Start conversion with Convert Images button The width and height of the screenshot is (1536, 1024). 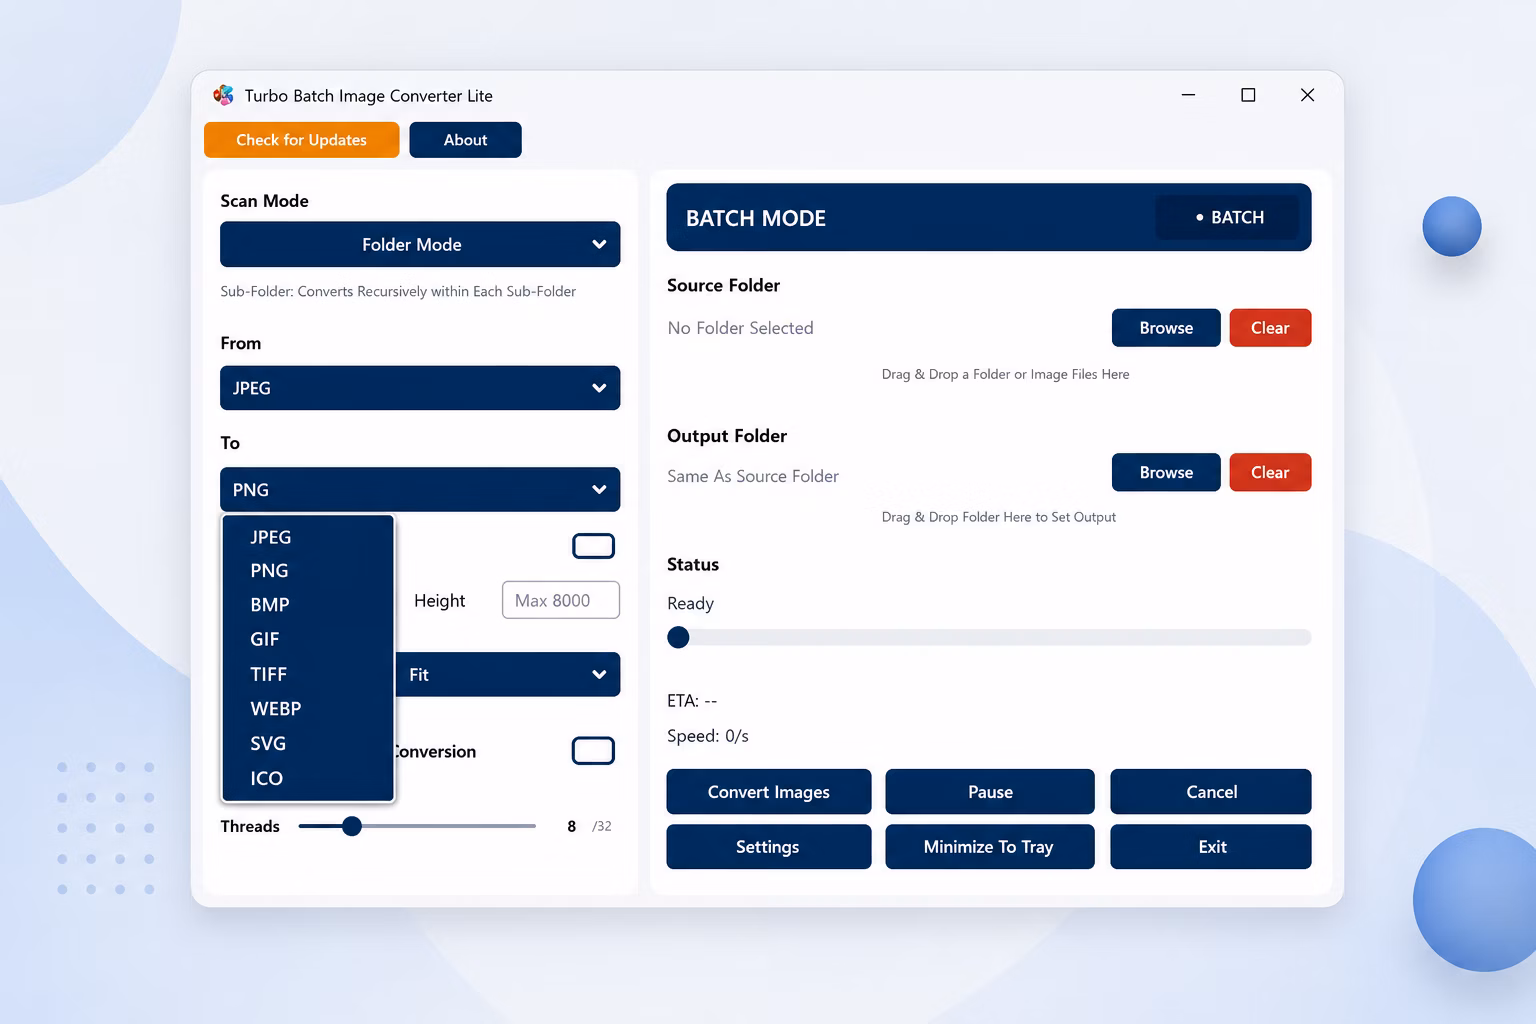pos(769,792)
